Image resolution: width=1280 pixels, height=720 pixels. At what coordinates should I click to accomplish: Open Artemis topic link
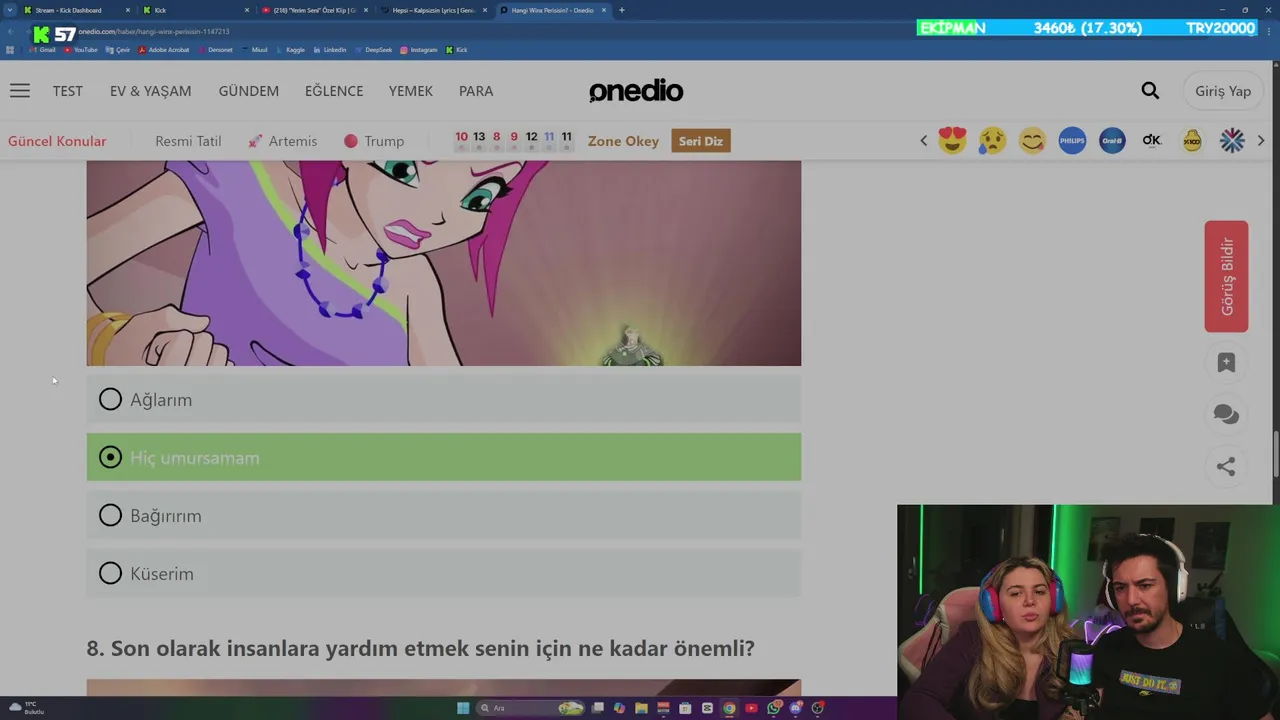(283, 141)
